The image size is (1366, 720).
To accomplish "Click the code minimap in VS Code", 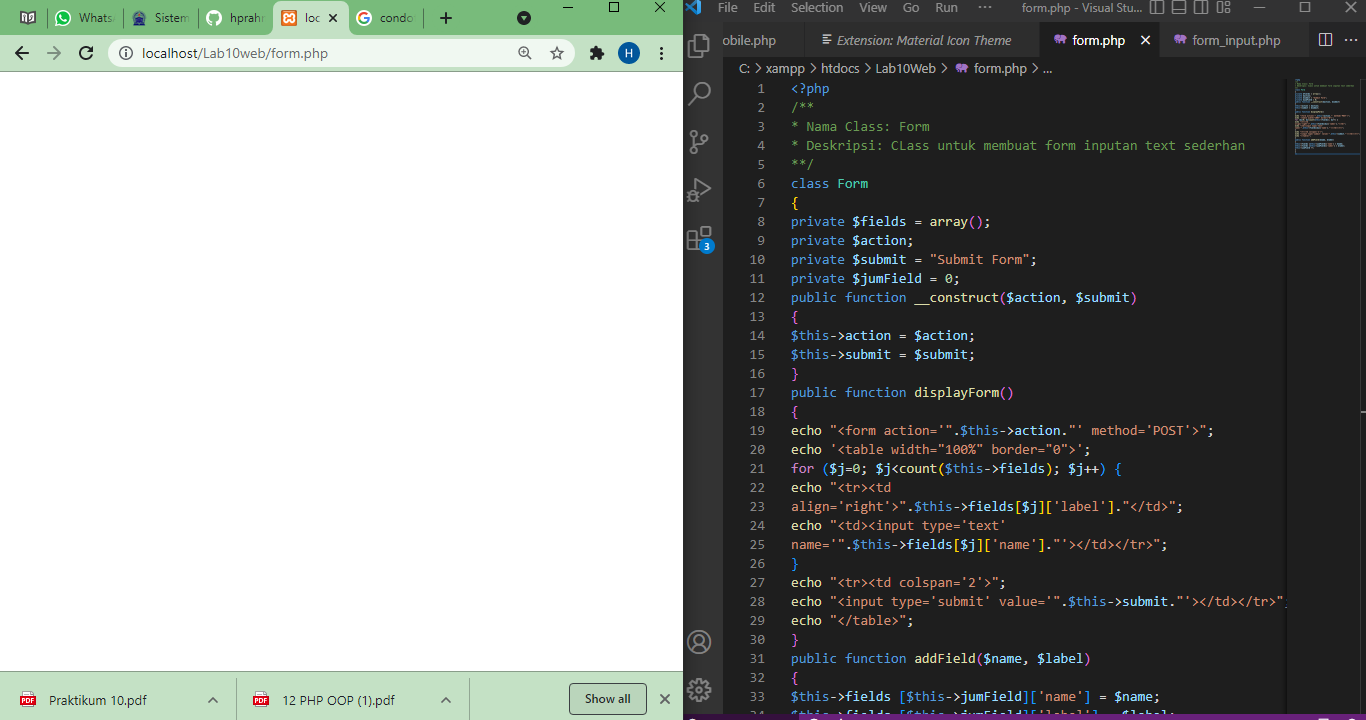I will (1327, 115).
